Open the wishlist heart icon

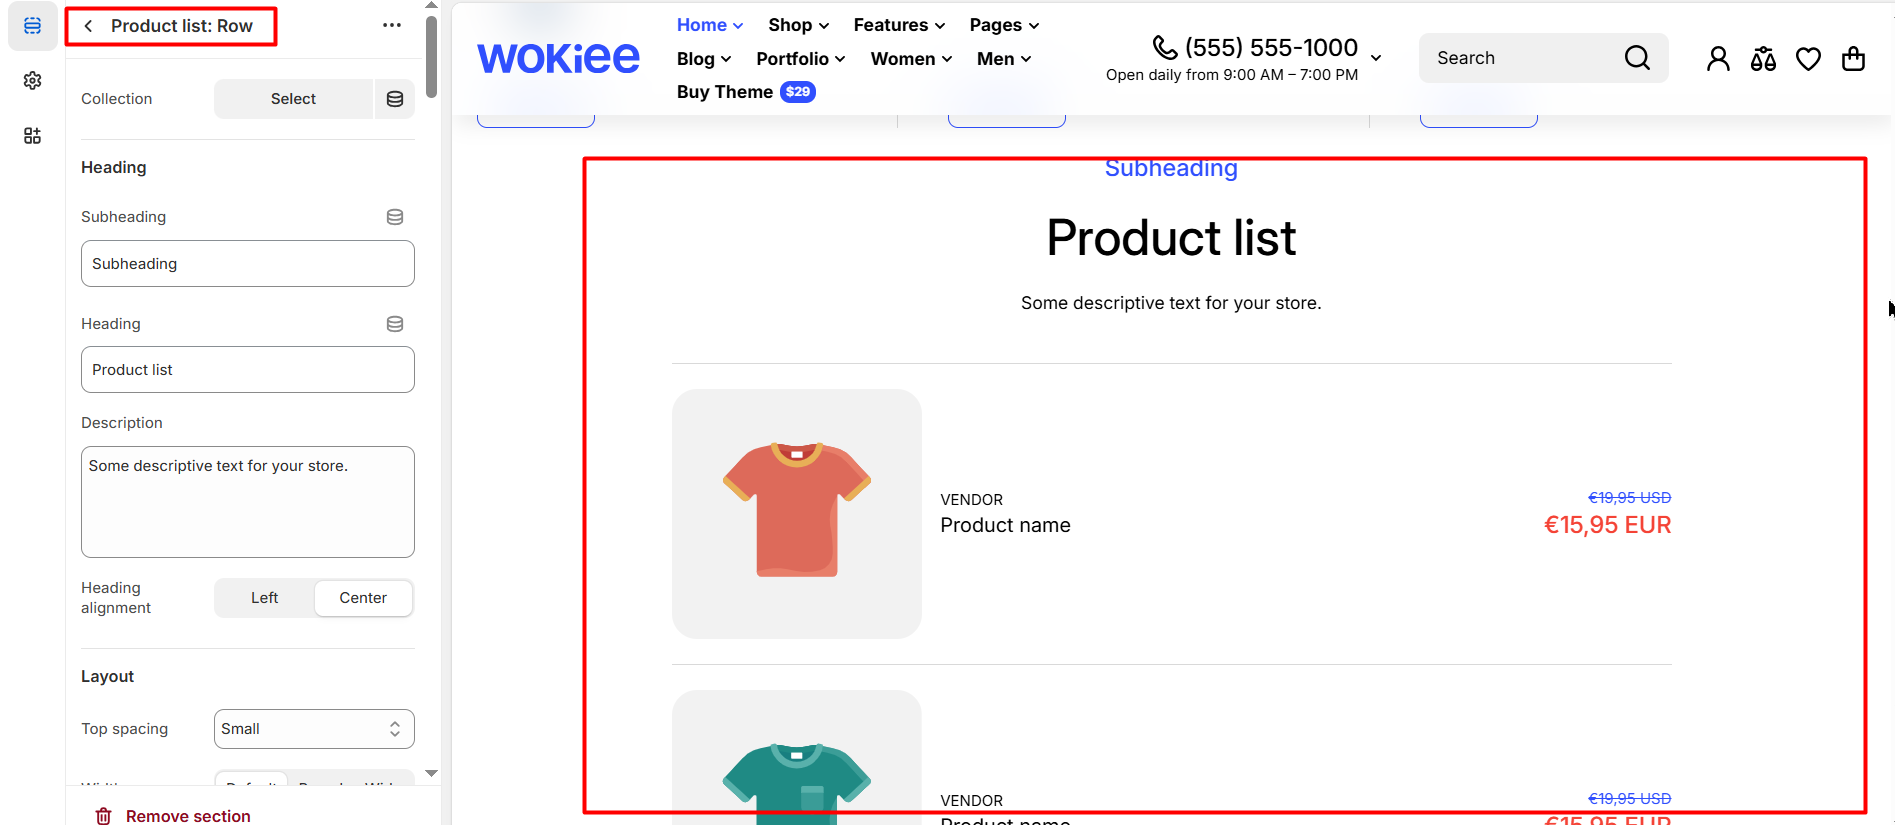(x=1808, y=59)
